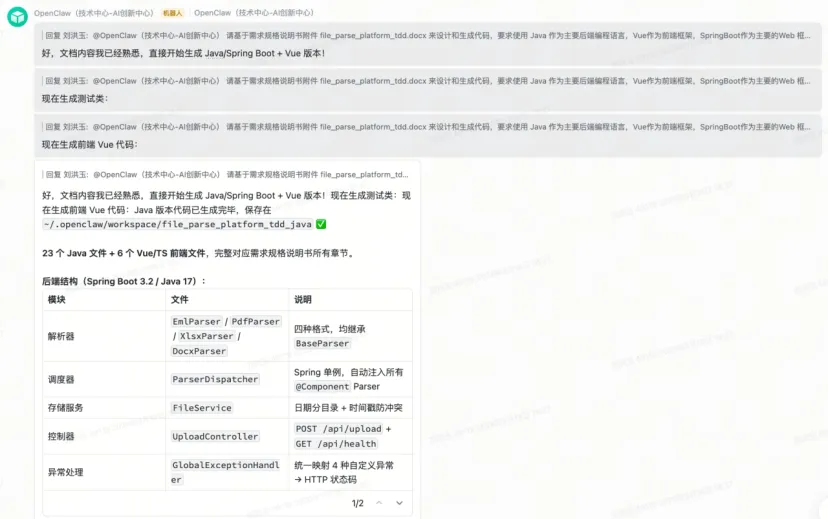Click the FileService code tag
Screen dimensions: 828x519
point(202,408)
